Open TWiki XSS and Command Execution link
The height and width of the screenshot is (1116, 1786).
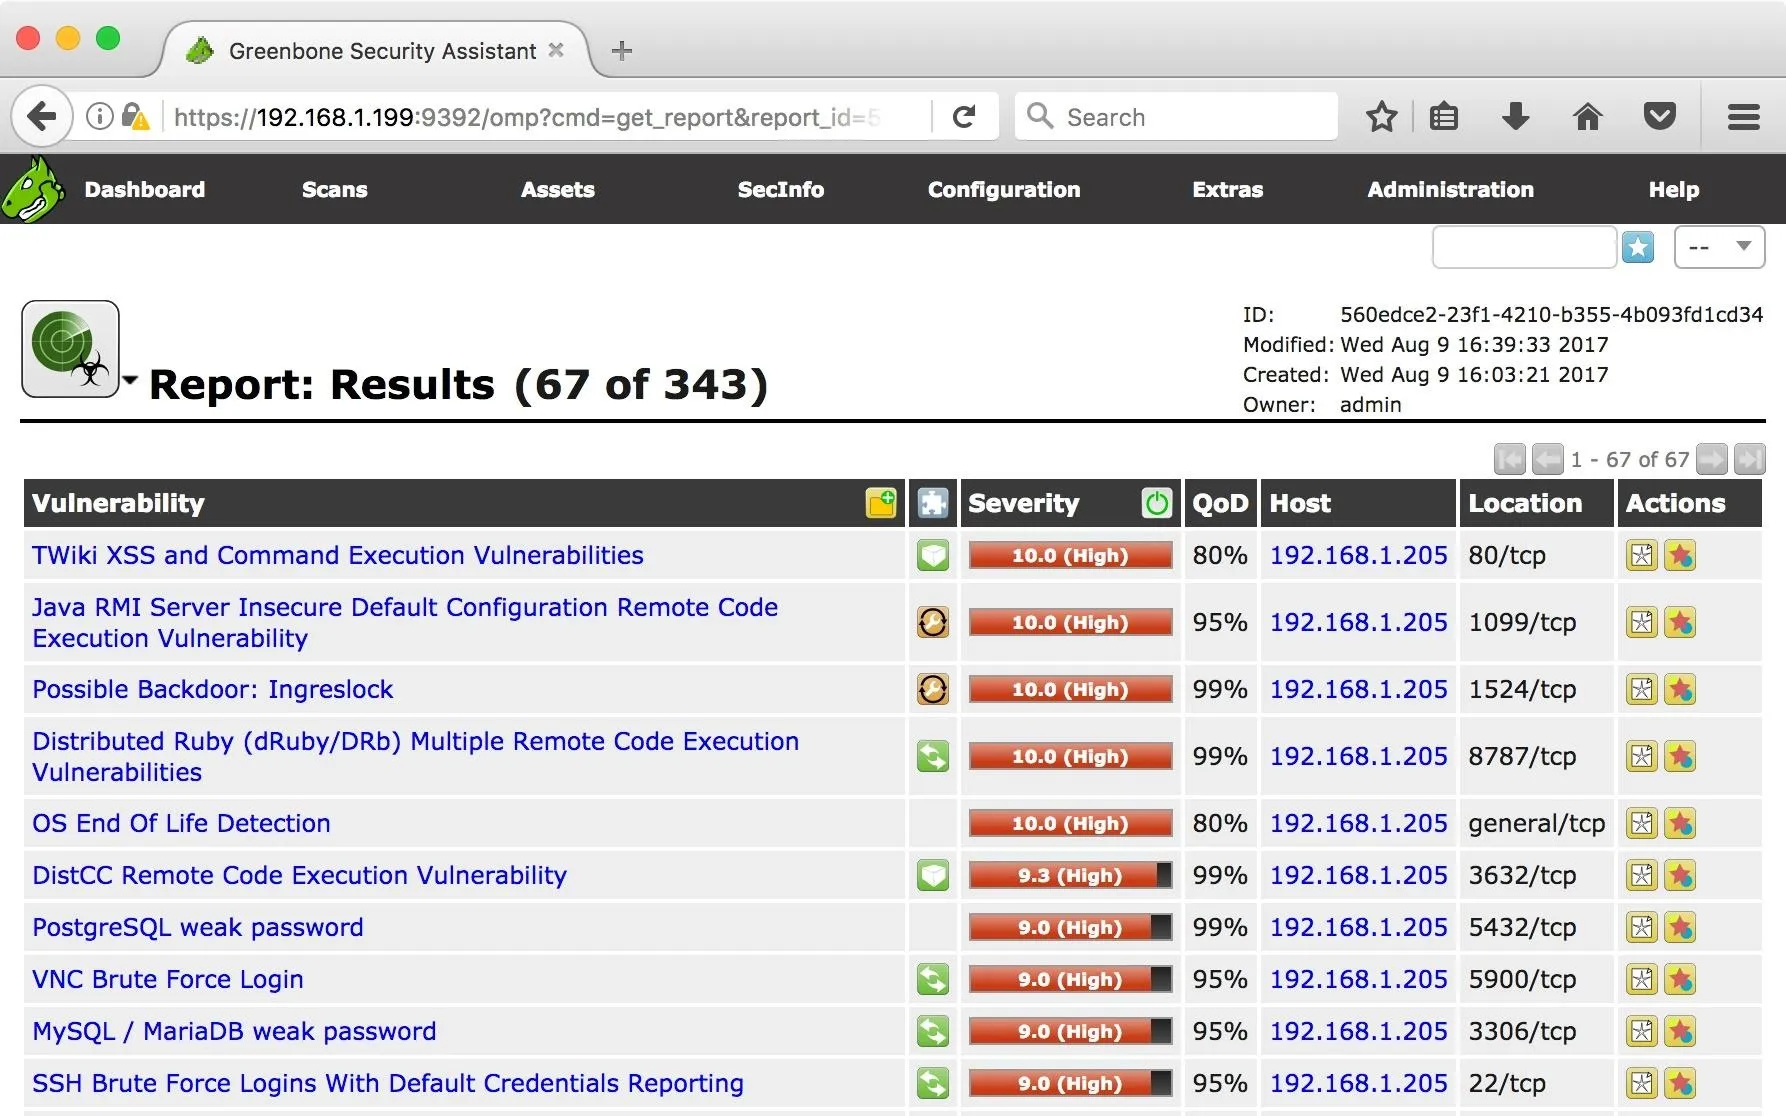point(338,555)
